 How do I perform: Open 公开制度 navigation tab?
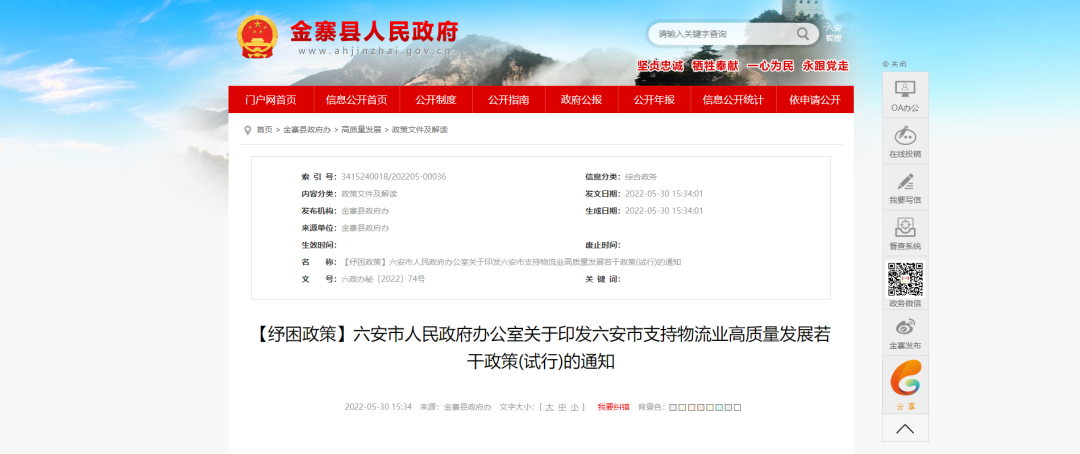pos(435,99)
